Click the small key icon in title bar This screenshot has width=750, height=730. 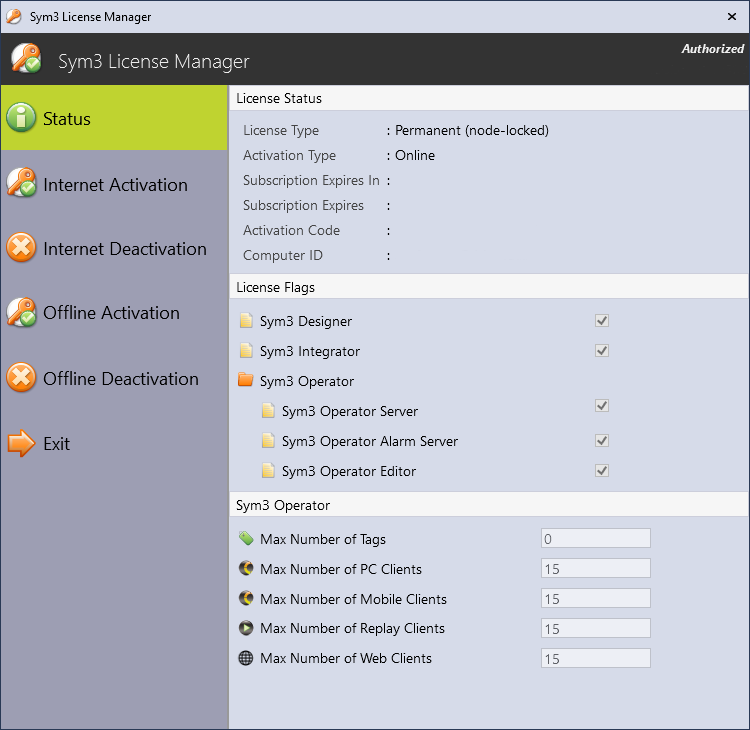click(x=14, y=16)
